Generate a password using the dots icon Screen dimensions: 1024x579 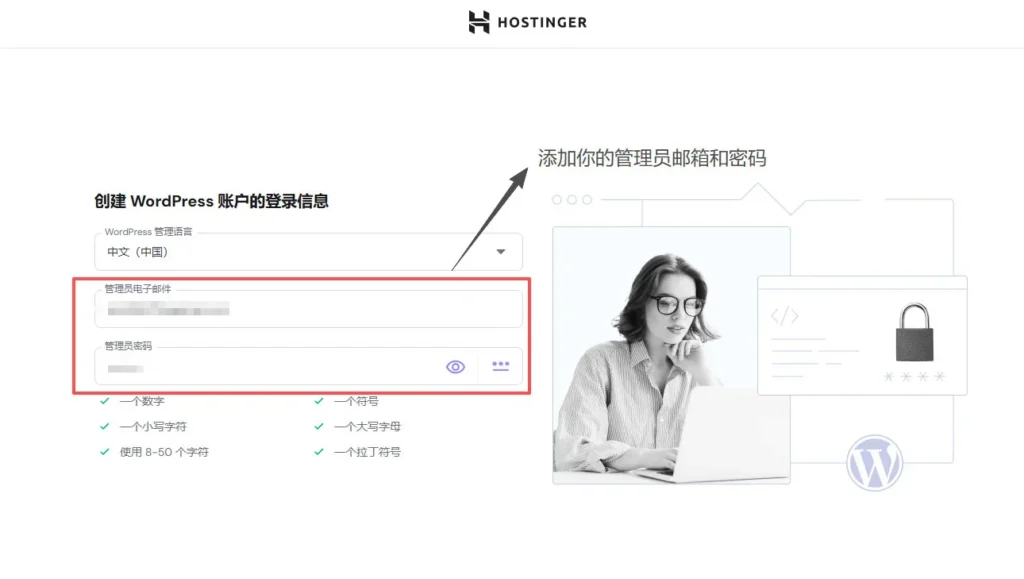tap(500, 366)
